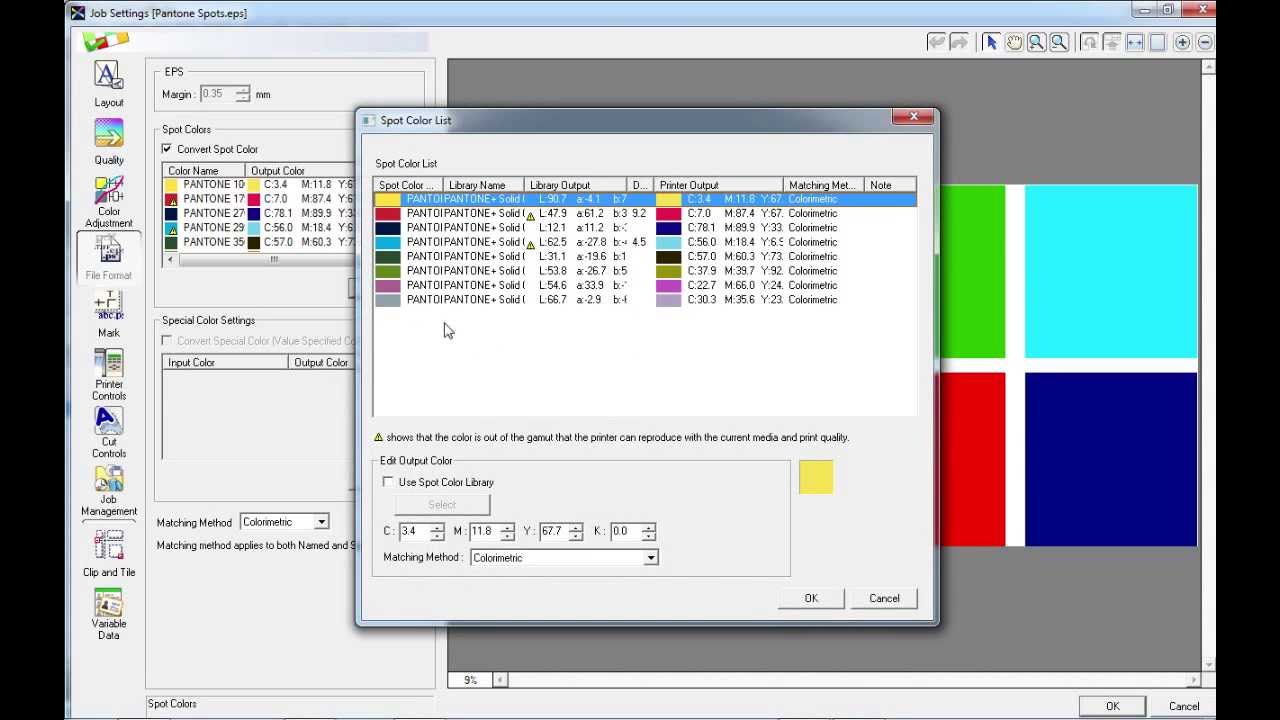The height and width of the screenshot is (720, 1280).
Task: Select the zoom out magnifier tool
Action: (x=1060, y=42)
